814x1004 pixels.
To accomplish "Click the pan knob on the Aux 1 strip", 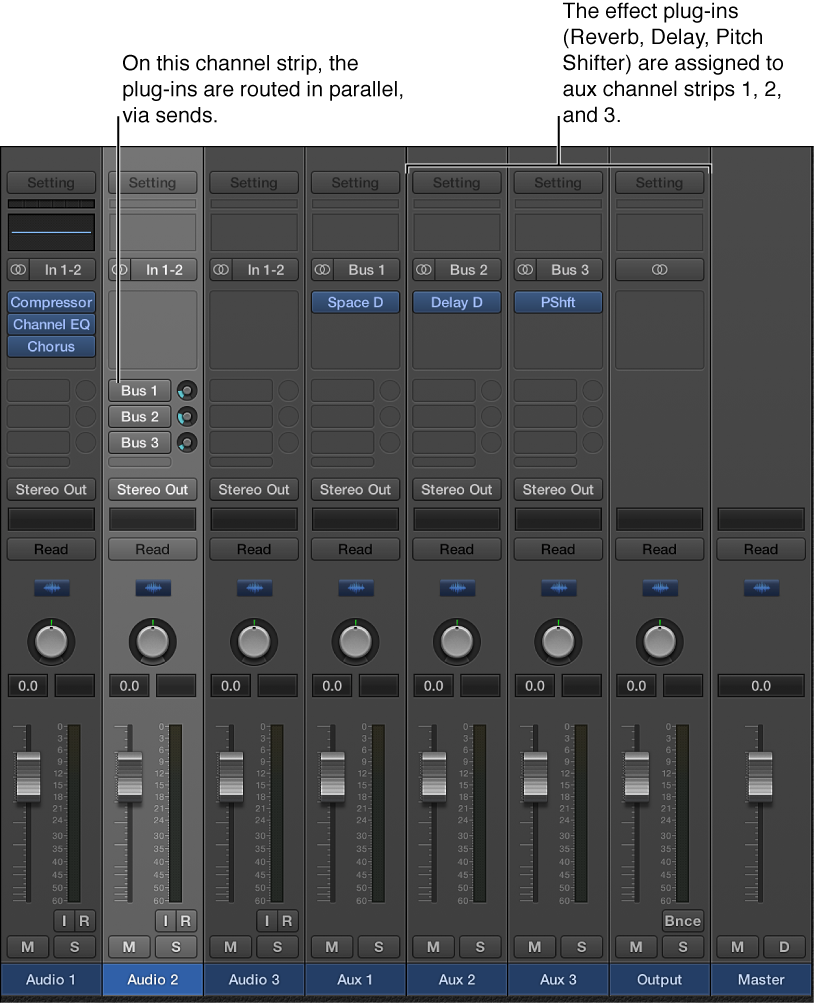I will [x=355, y=641].
